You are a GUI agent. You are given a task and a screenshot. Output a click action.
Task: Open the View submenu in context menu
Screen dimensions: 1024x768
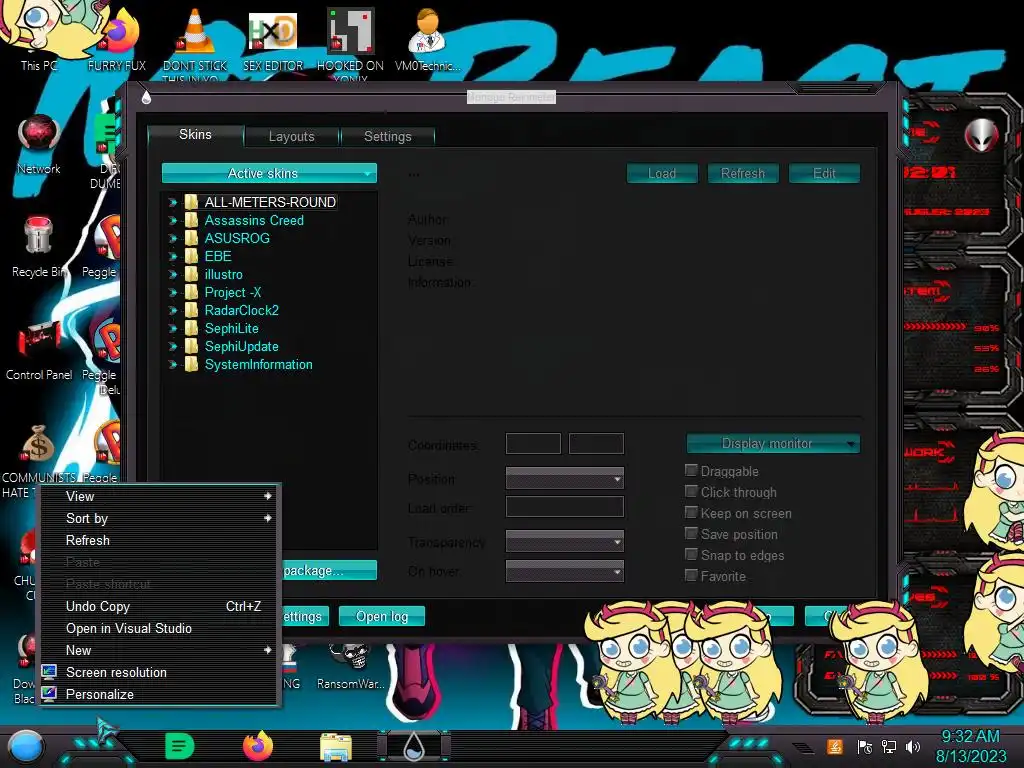(x=161, y=496)
